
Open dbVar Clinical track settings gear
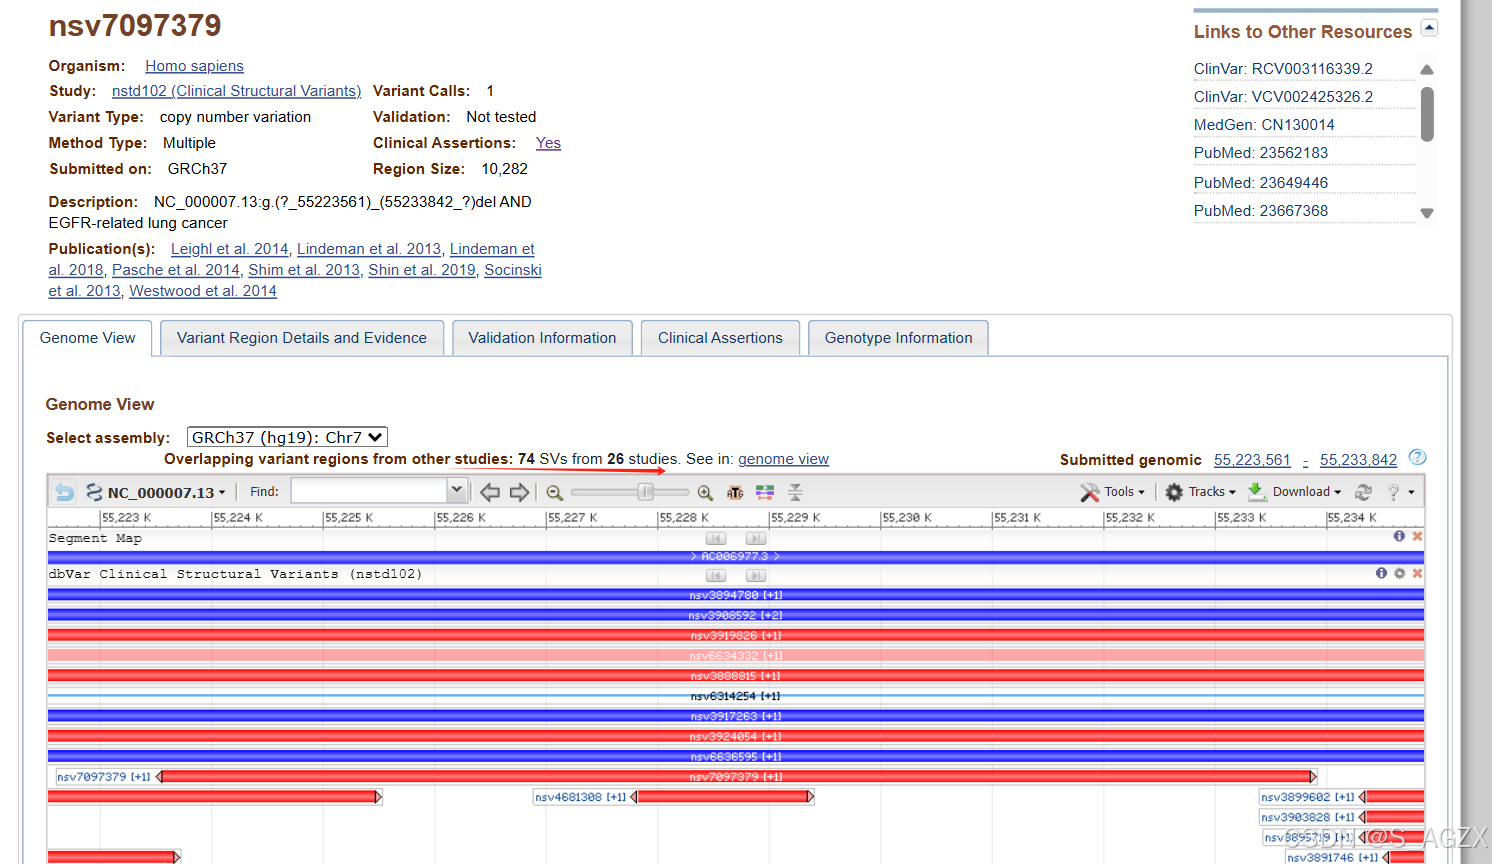click(1399, 573)
